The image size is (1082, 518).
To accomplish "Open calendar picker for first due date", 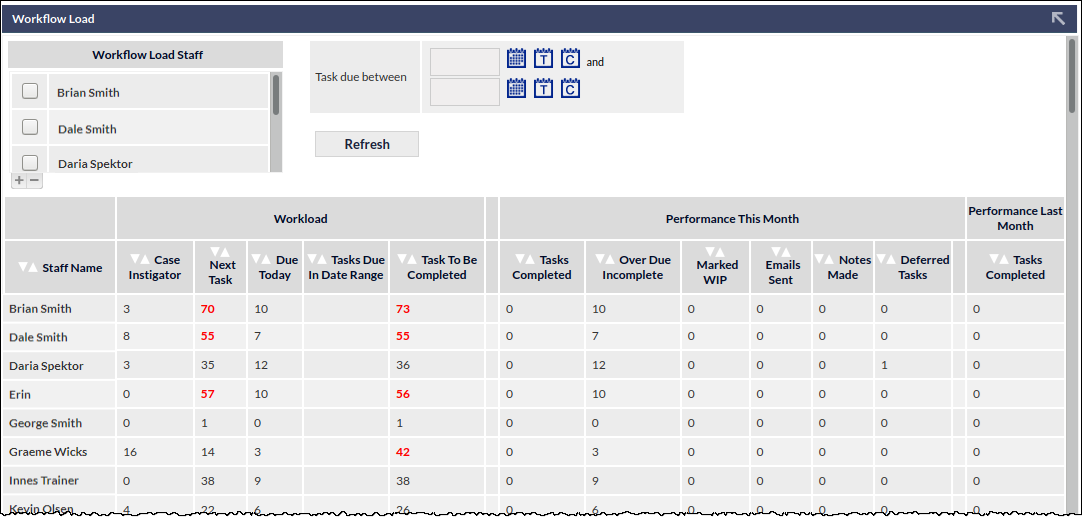I will coord(516,58).
